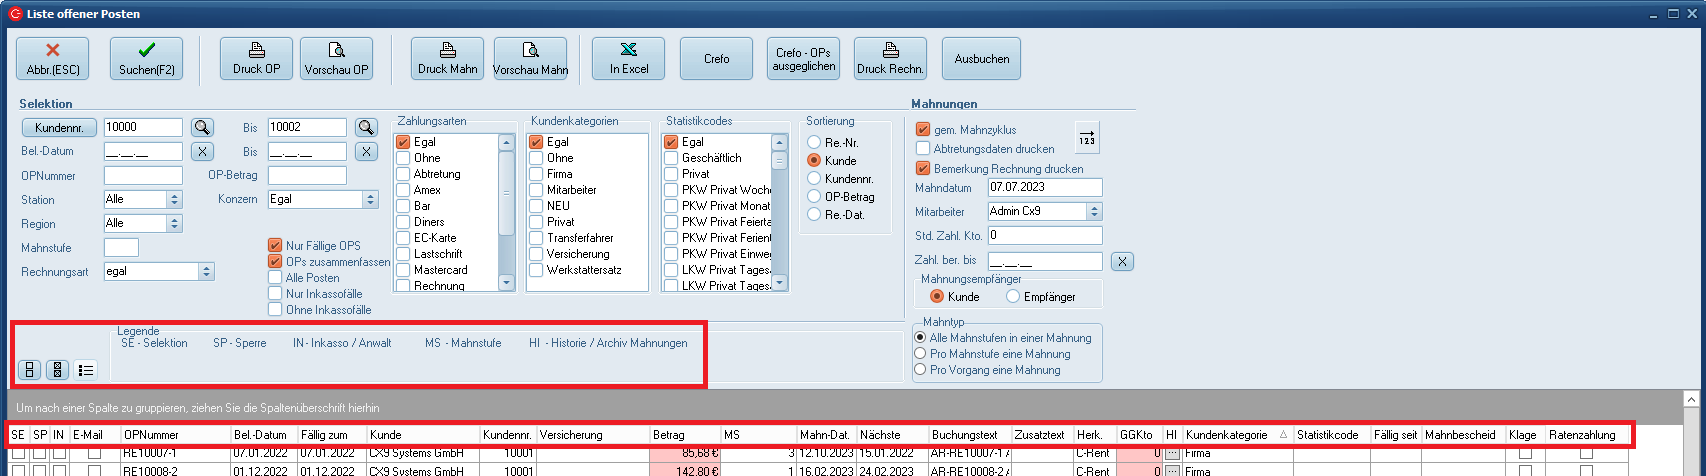Enable the Alle Posten checkbox

tap(275, 278)
